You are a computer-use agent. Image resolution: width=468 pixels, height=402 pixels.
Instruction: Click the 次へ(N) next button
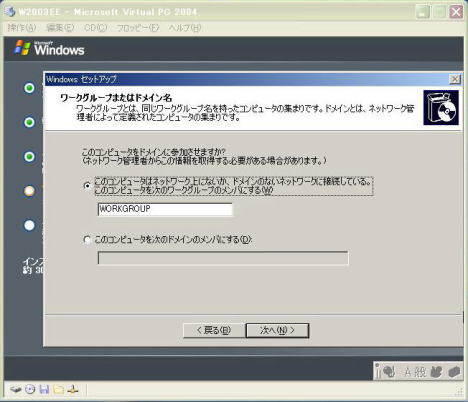[x=277, y=330]
